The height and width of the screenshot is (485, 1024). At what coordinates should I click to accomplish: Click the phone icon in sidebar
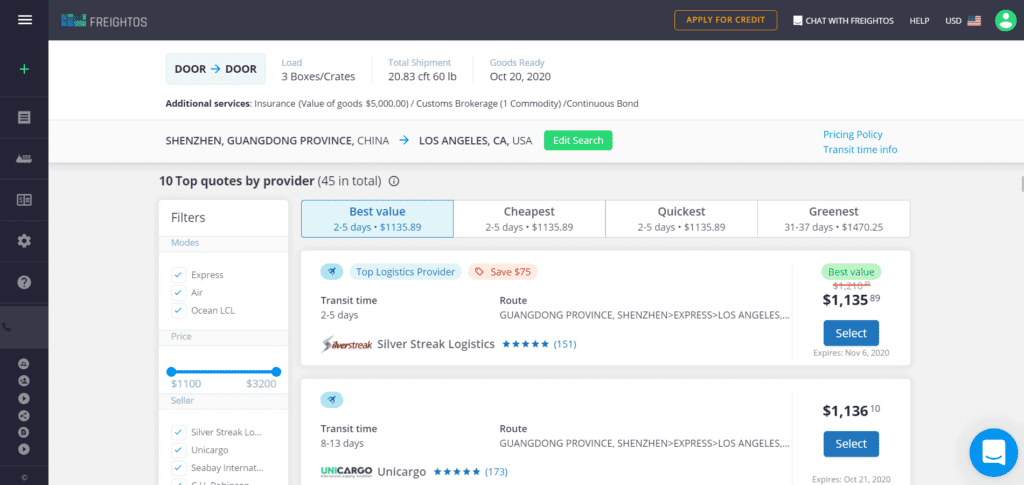[7, 327]
